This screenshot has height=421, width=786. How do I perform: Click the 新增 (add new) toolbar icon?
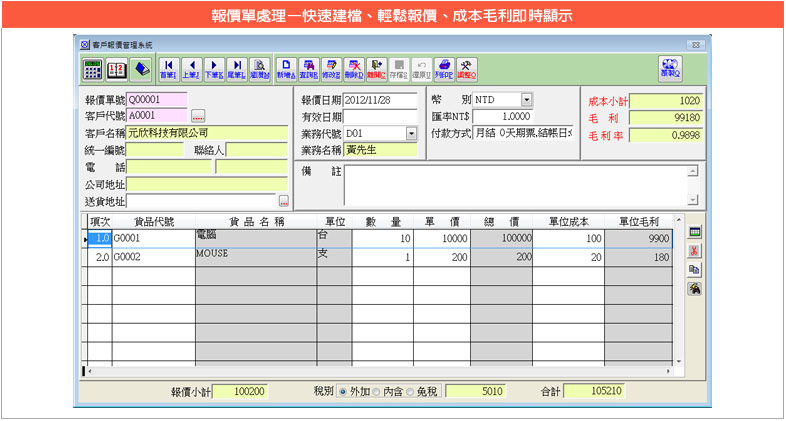pos(286,69)
